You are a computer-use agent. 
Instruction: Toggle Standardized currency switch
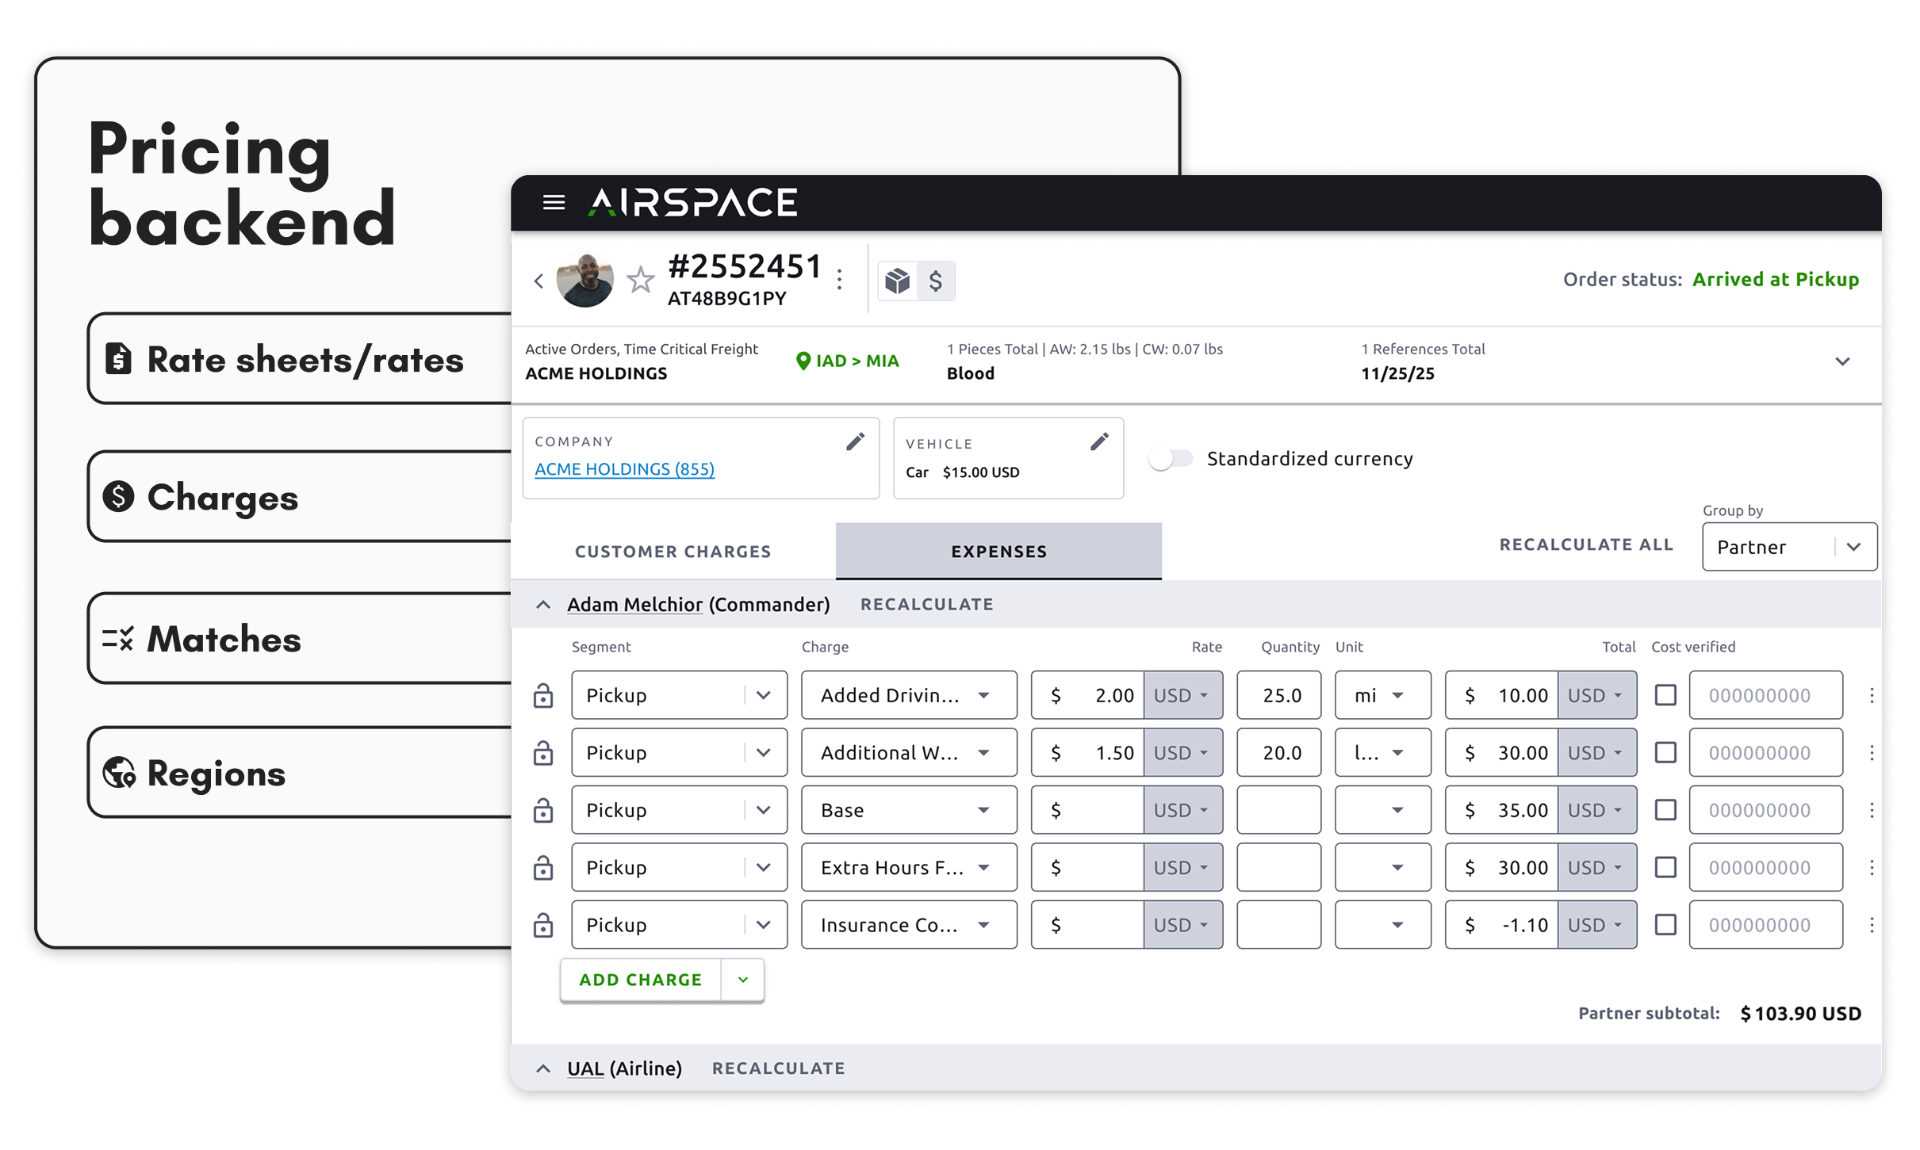1171,459
